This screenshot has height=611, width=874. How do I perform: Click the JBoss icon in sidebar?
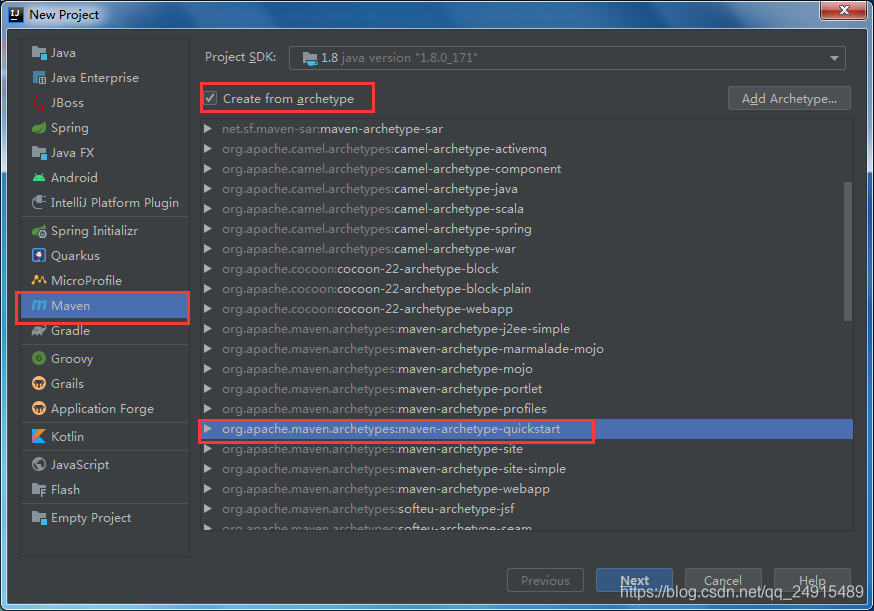click(39, 103)
